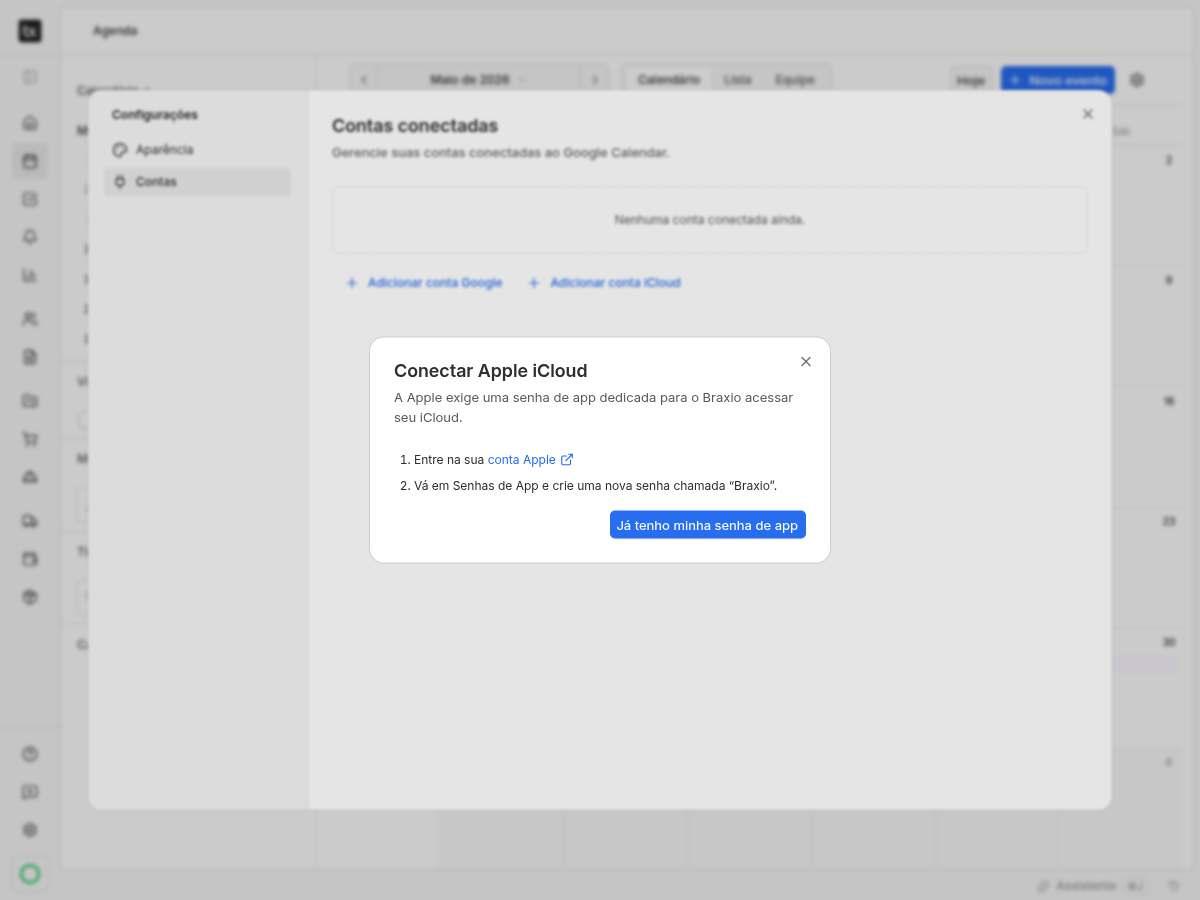Open Agenda settings gear in toolbar
1200x900 pixels.
pyautogui.click(x=1137, y=80)
